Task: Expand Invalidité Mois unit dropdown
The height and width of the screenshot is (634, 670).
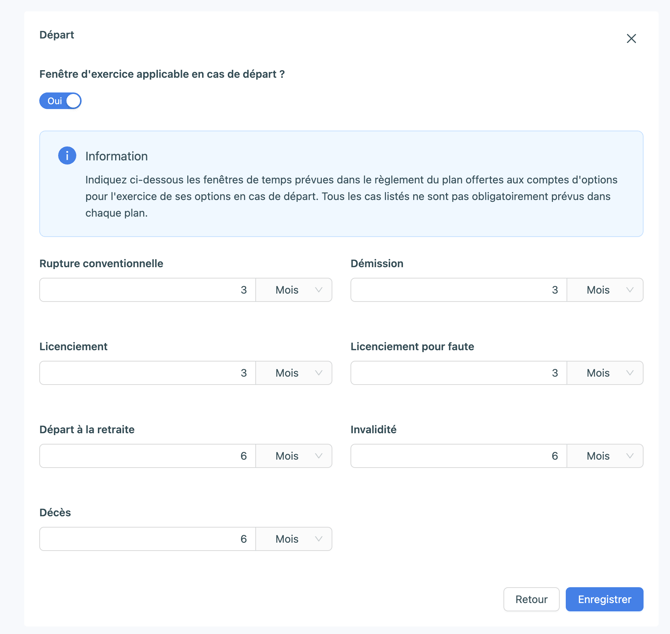Action: click(605, 456)
